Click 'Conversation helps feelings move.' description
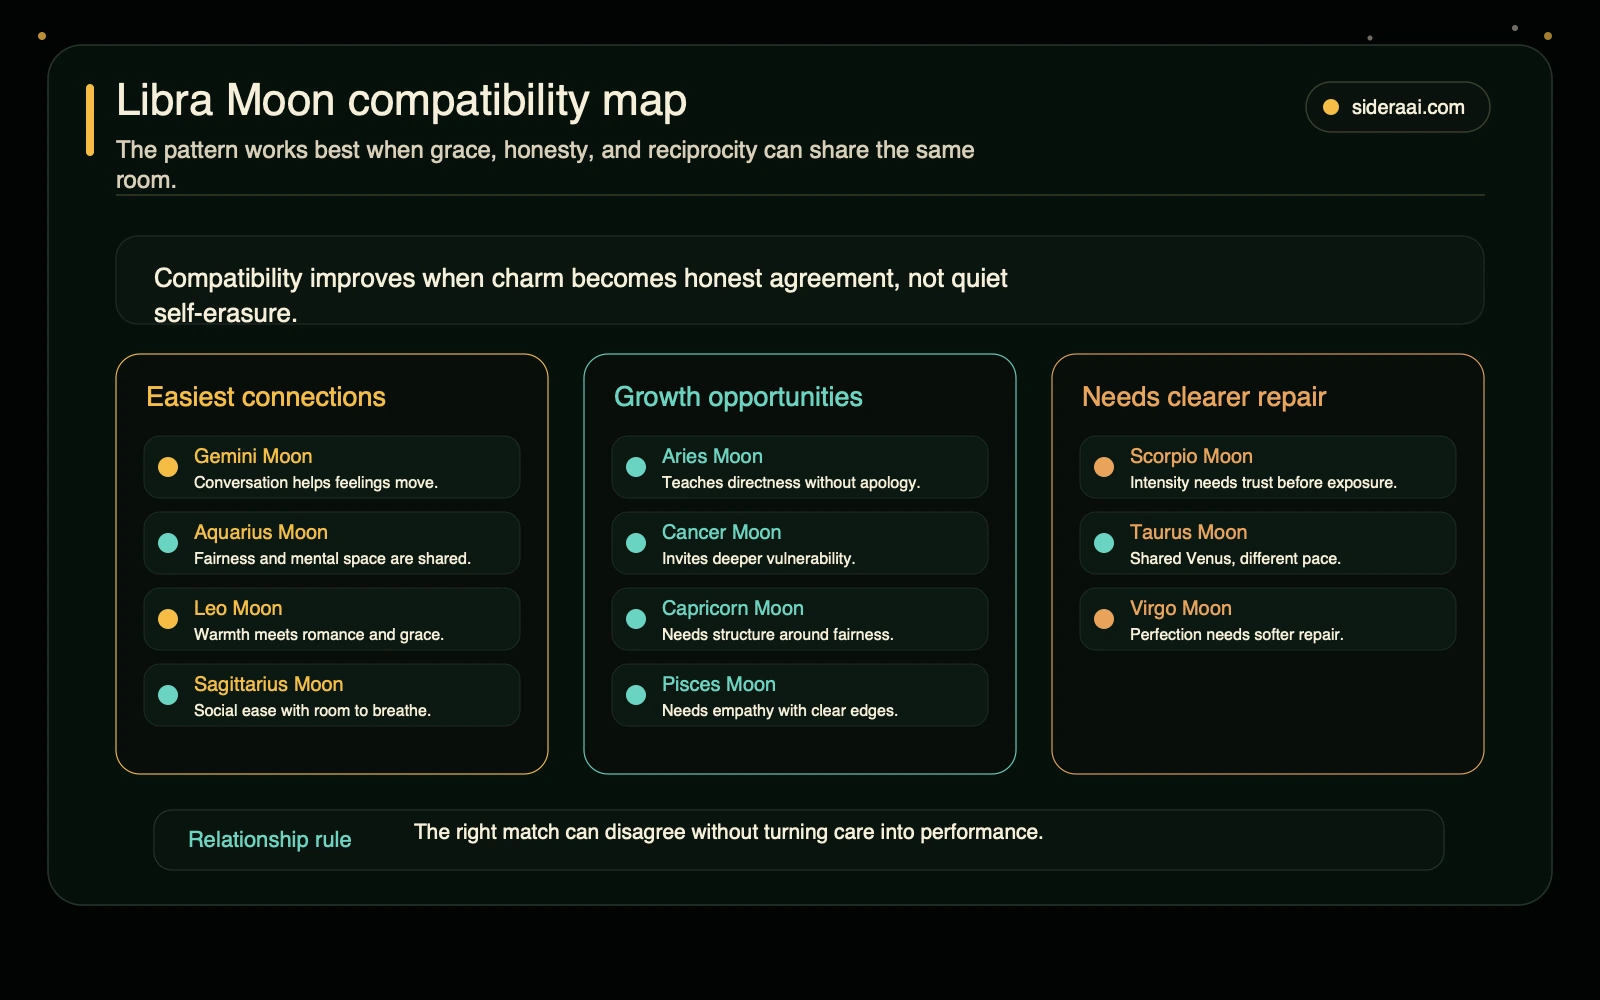 pyautogui.click(x=316, y=482)
